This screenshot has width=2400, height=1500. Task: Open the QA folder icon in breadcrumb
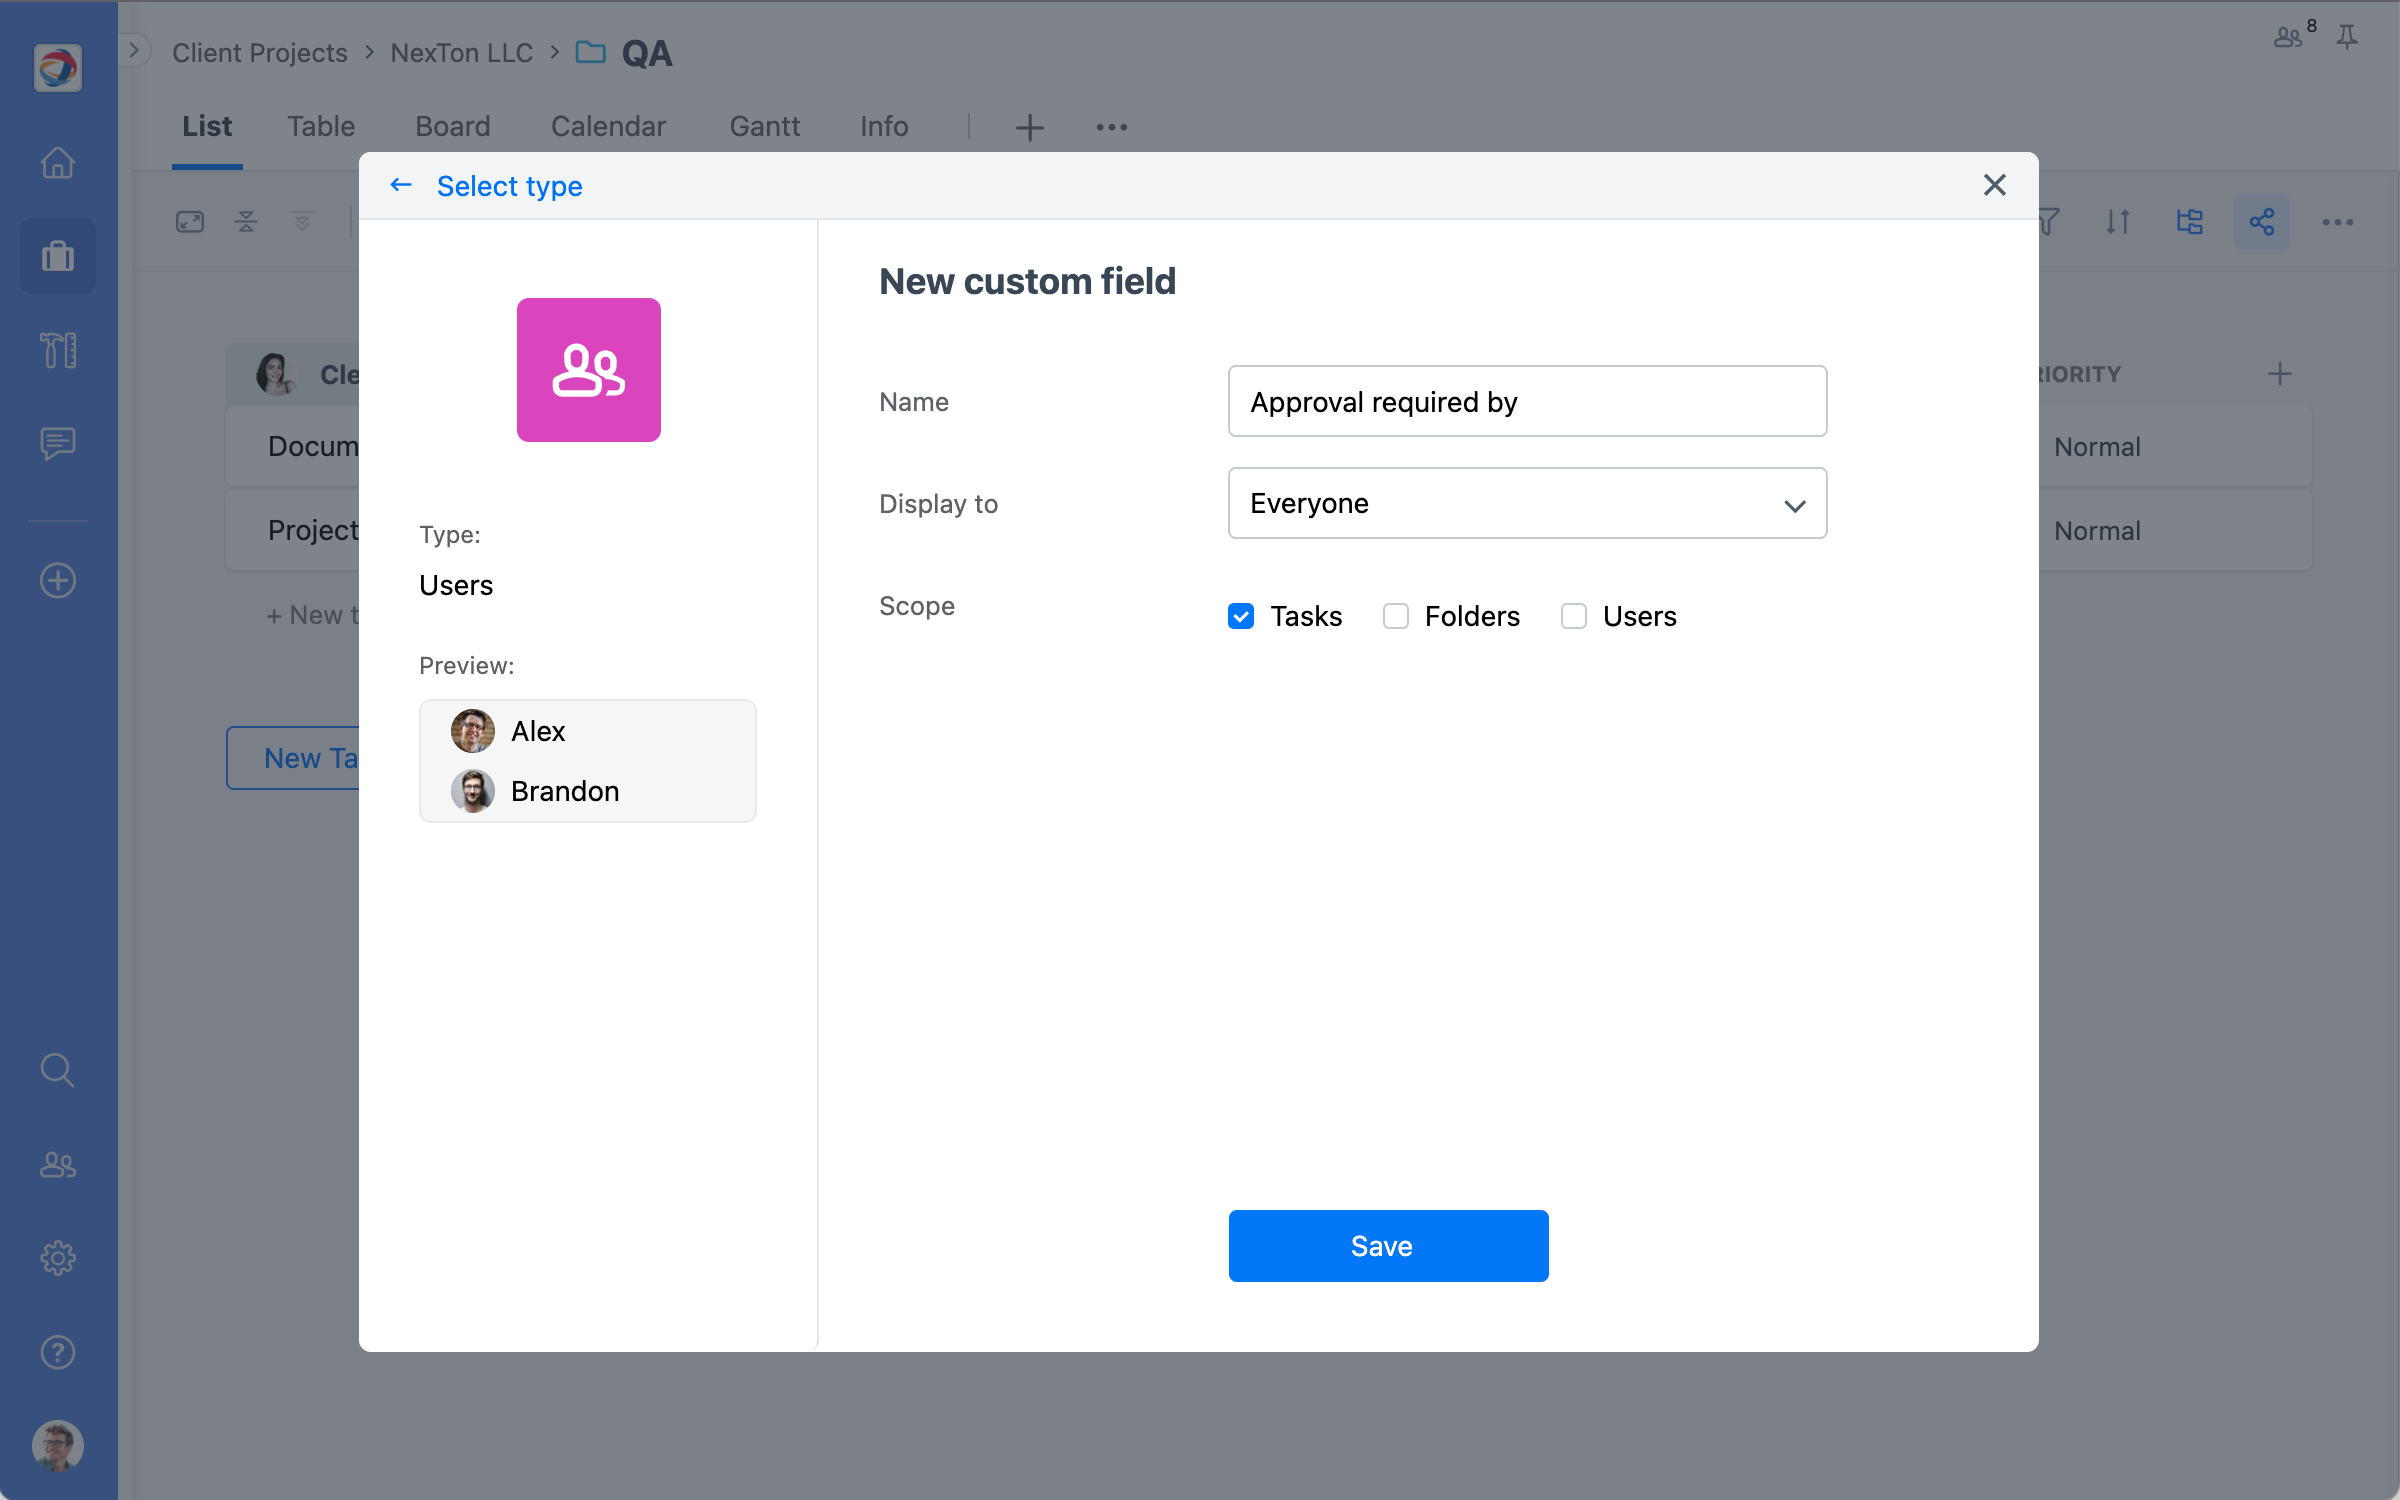(x=591, y=52)
